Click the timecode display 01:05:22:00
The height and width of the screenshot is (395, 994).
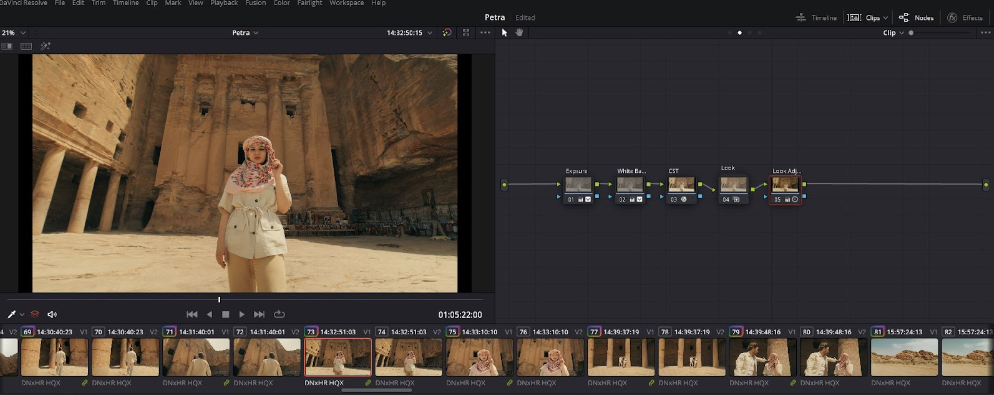pos(460,314)
